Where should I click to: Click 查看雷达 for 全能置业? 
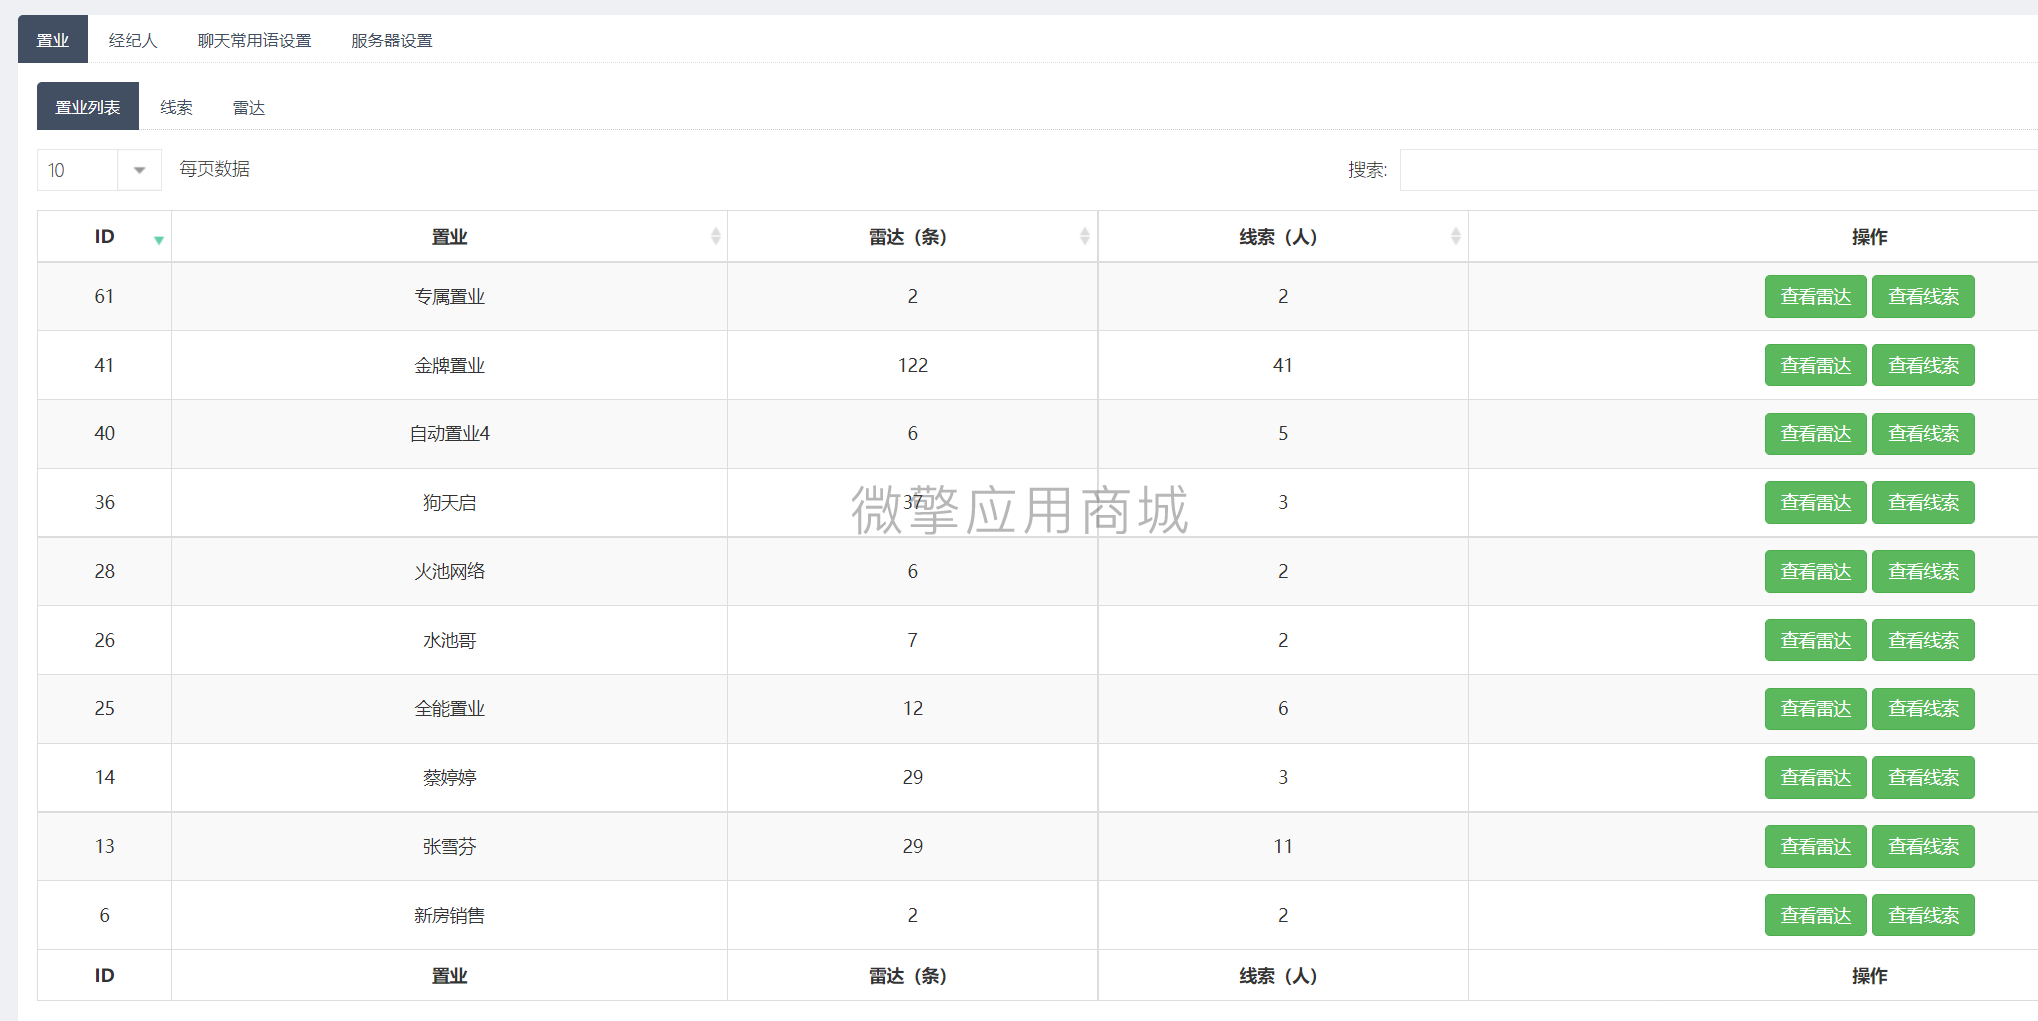click(1815, 709)
